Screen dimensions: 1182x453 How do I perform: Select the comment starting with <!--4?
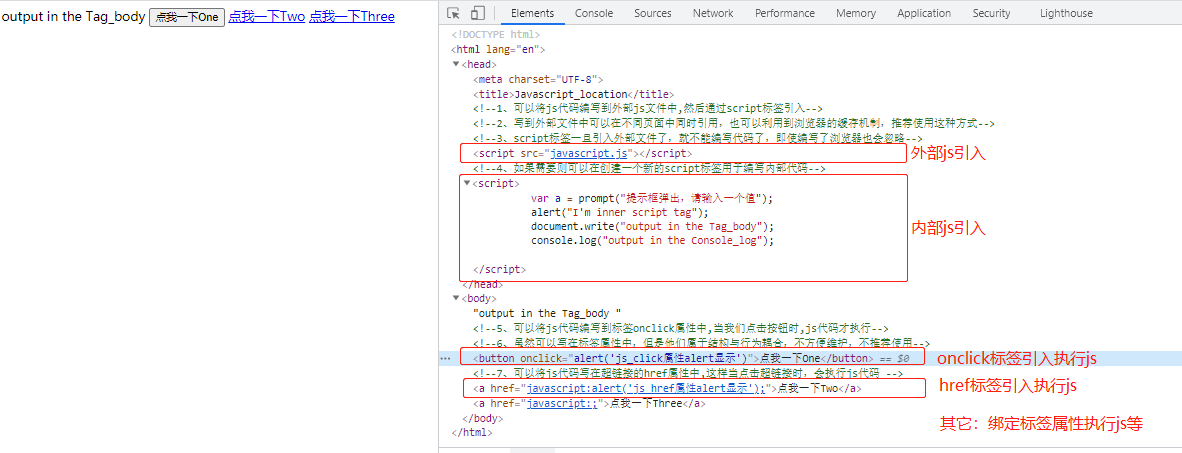(x=650, y=169)
